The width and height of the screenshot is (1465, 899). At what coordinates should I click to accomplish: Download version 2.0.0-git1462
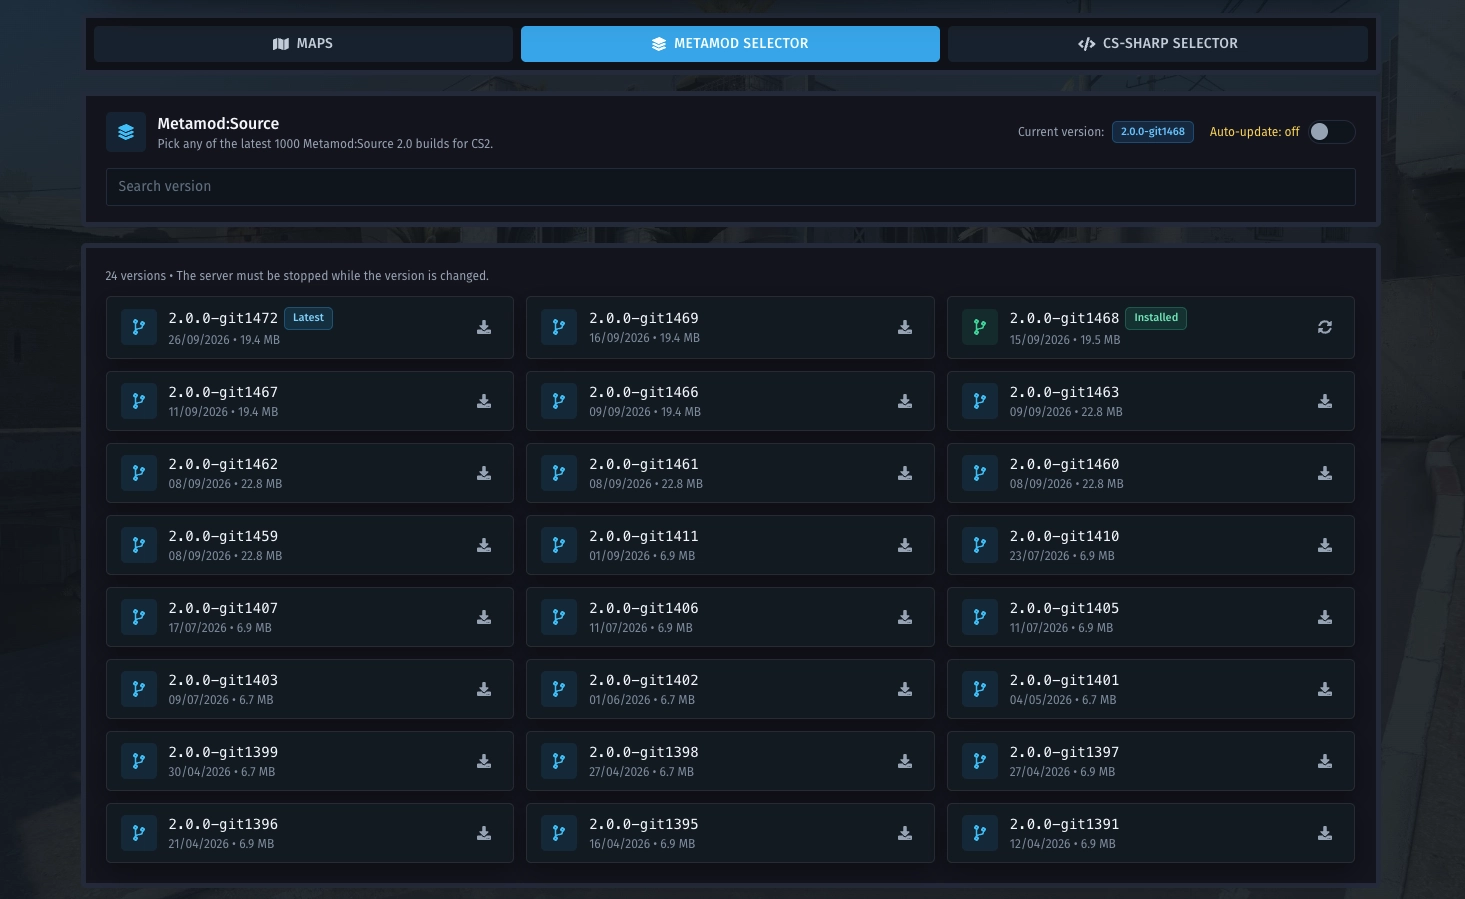click(484, 473)
